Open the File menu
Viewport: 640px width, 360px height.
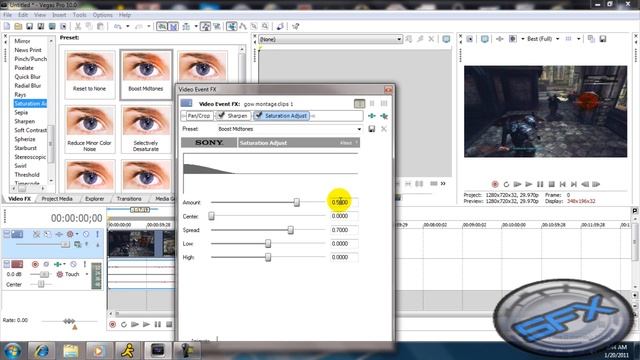[x=7, y=15]
